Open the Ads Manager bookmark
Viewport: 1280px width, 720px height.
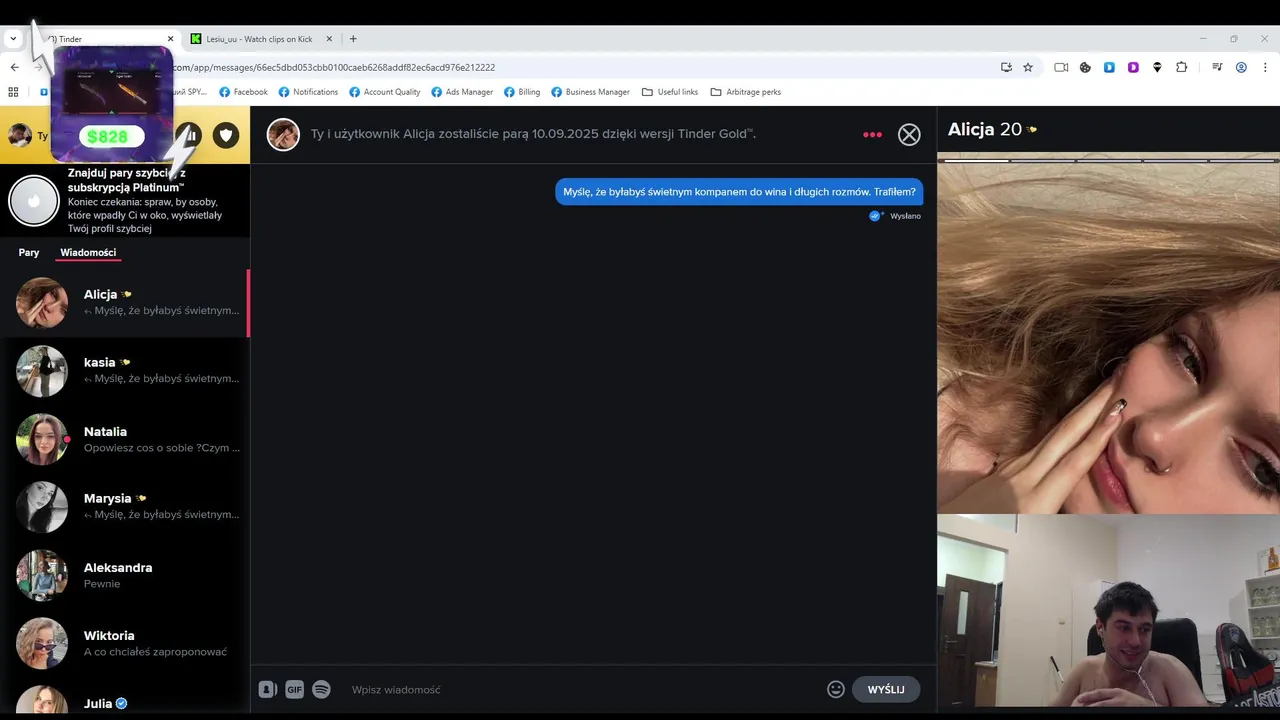462,92
